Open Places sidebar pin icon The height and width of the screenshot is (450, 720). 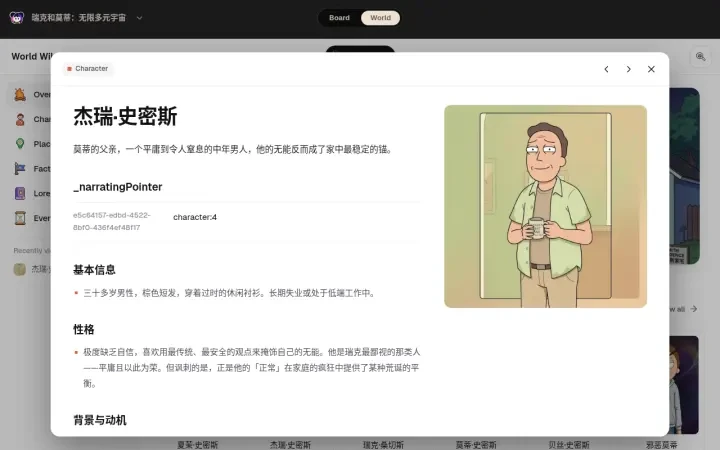tap(20, 144)
